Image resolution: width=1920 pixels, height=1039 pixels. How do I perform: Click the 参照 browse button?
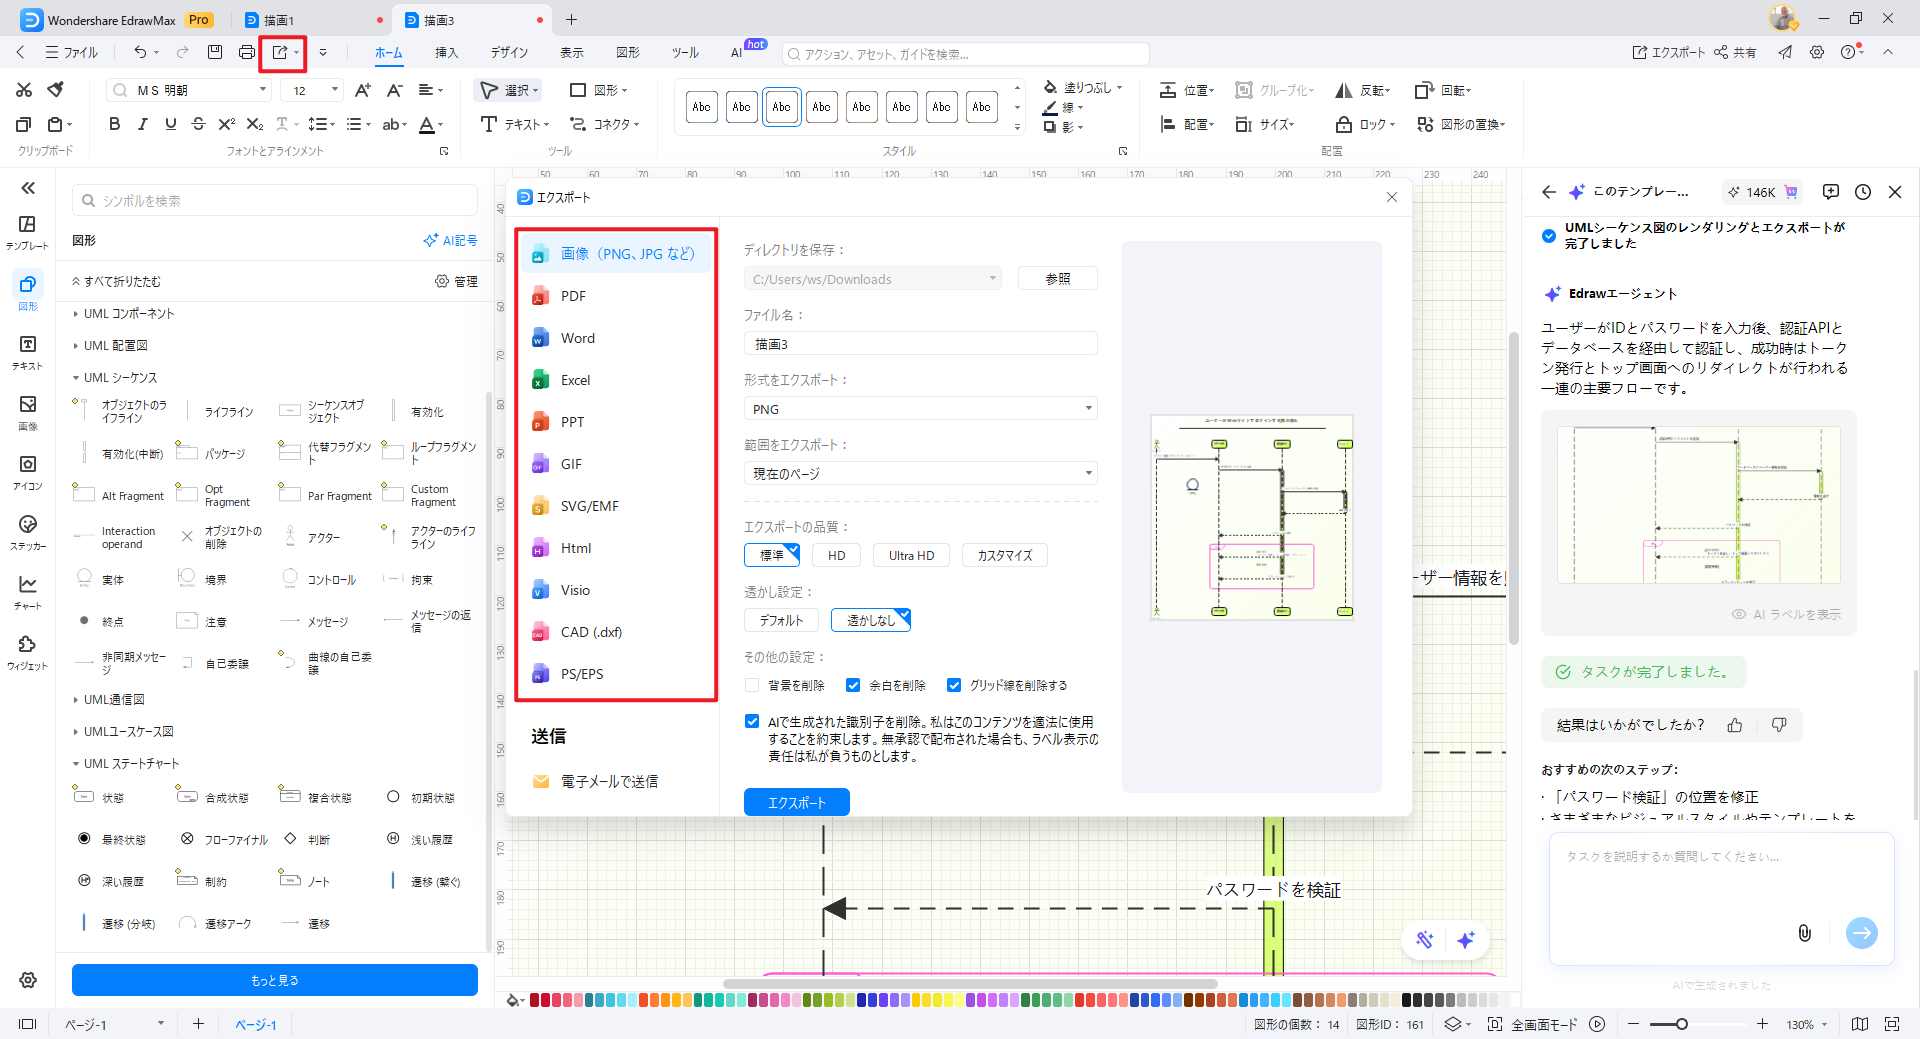[x=1057, y=278]
